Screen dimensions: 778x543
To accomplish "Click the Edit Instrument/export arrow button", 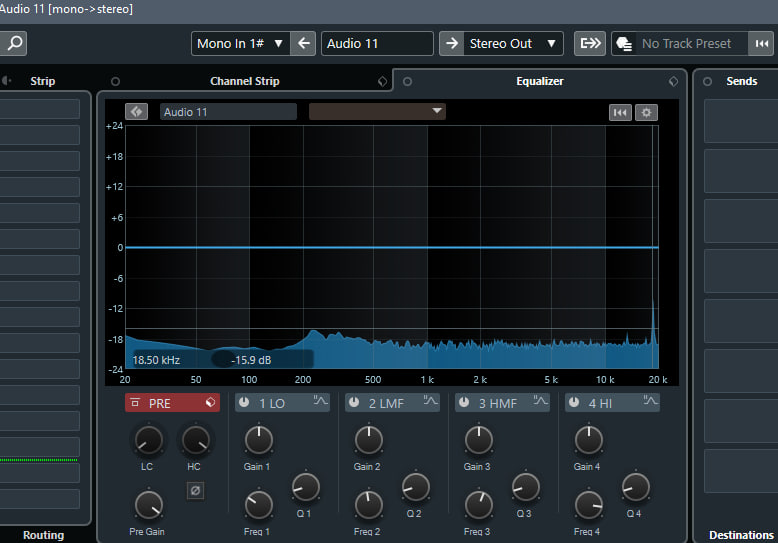I will click(x=590, y=44).
